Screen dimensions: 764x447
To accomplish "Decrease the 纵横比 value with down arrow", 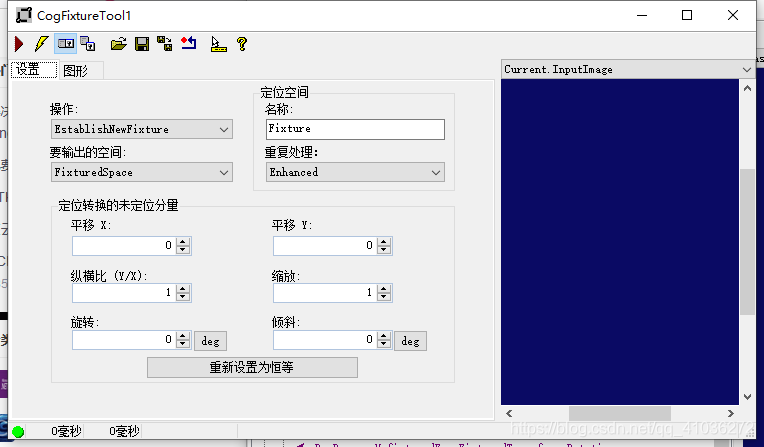I will pyautogui.click(x=183, y=296).
